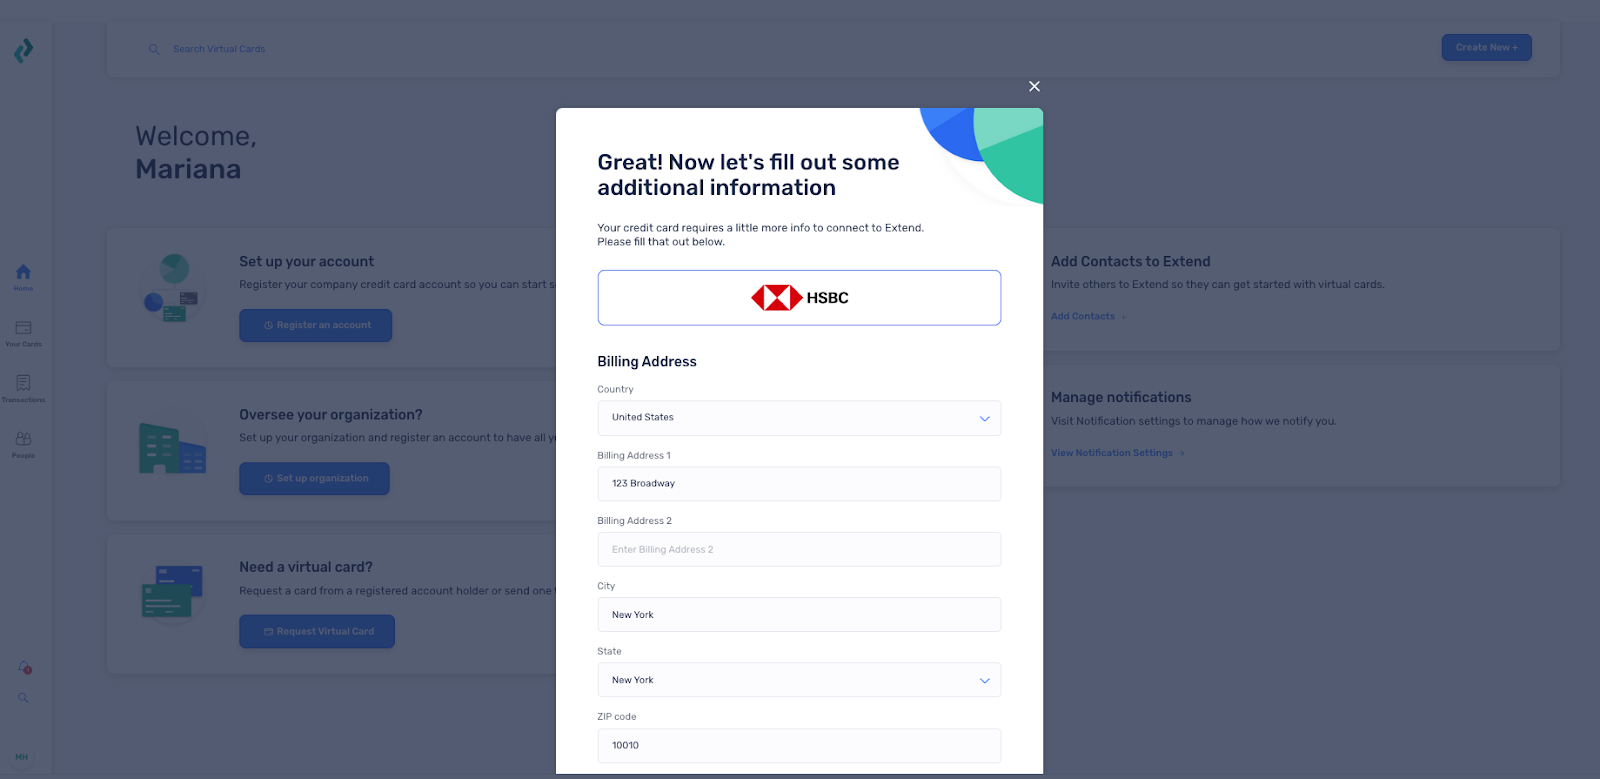The height and width of the screenshot is (779, 1600).
Task: Click the Manage notifications heading
Action: [x=1121, y=397]
